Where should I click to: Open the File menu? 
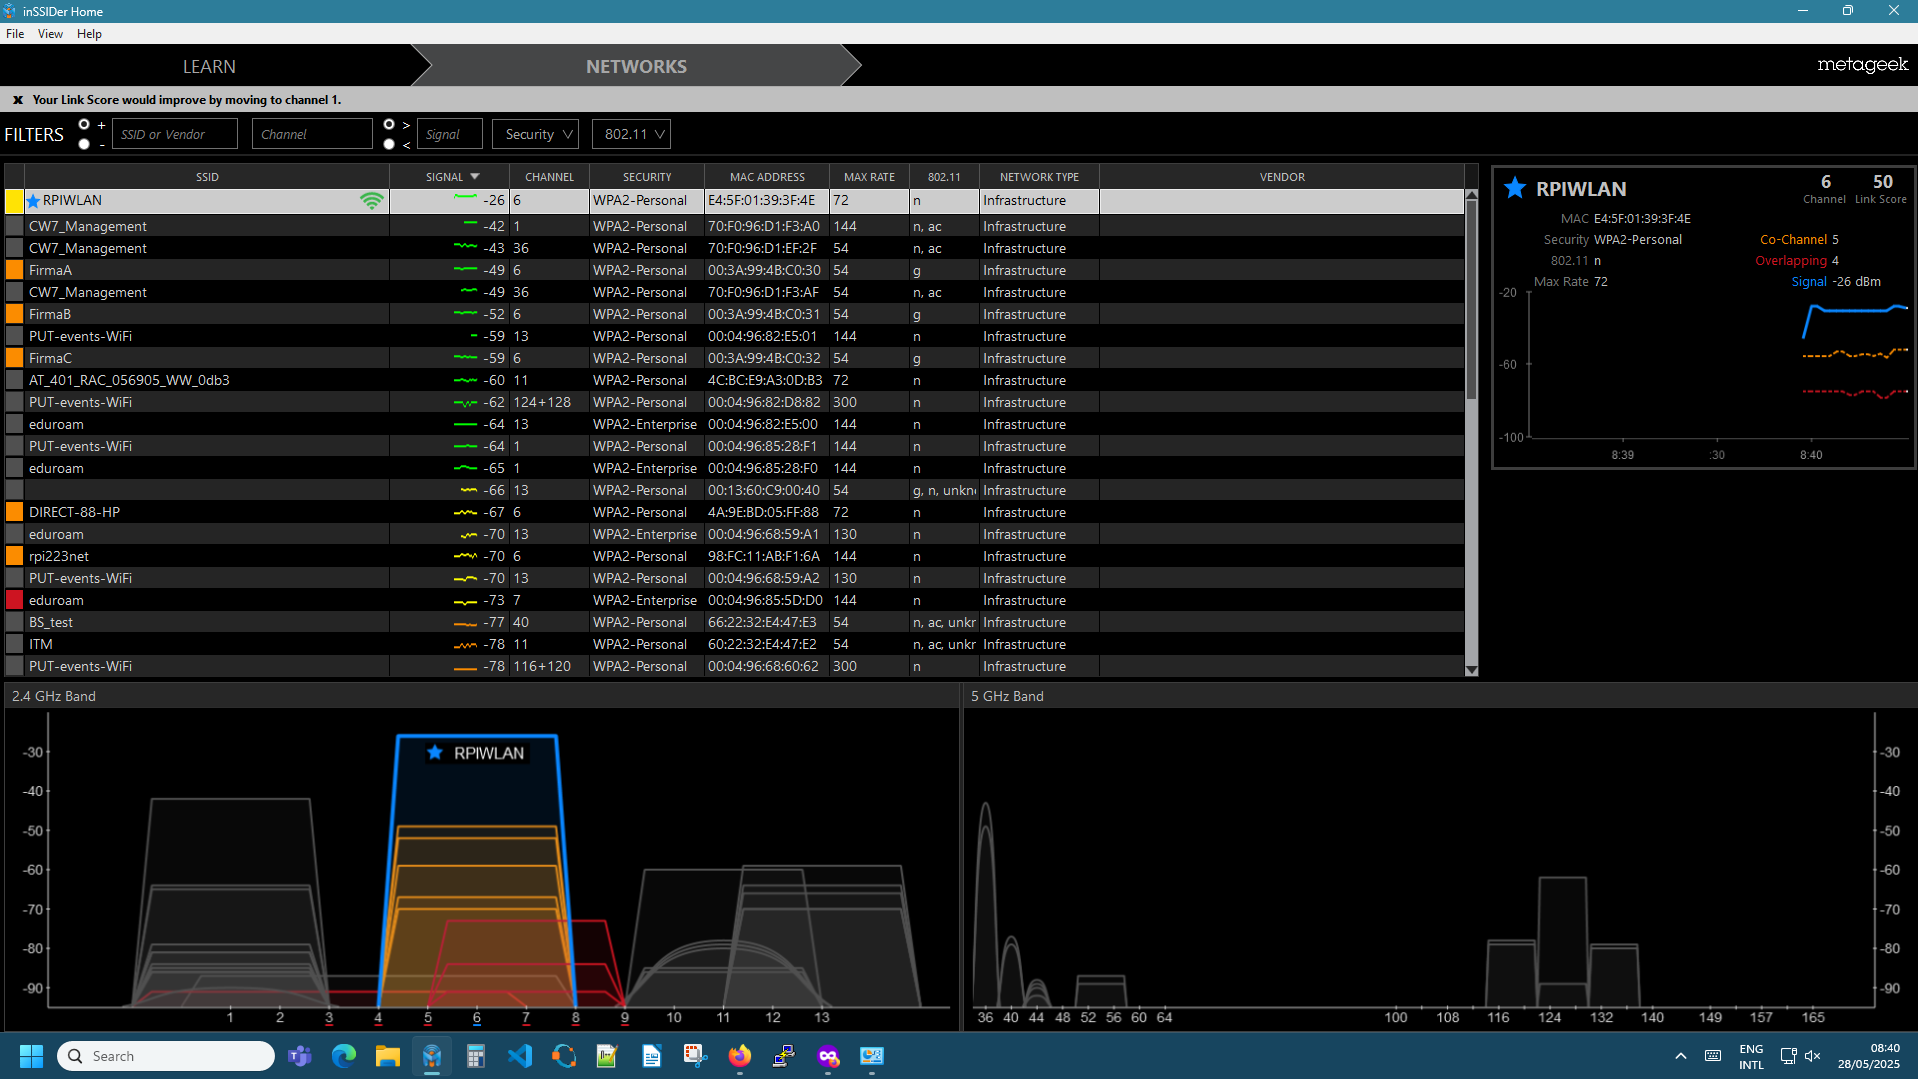click(x=15, y=34)
